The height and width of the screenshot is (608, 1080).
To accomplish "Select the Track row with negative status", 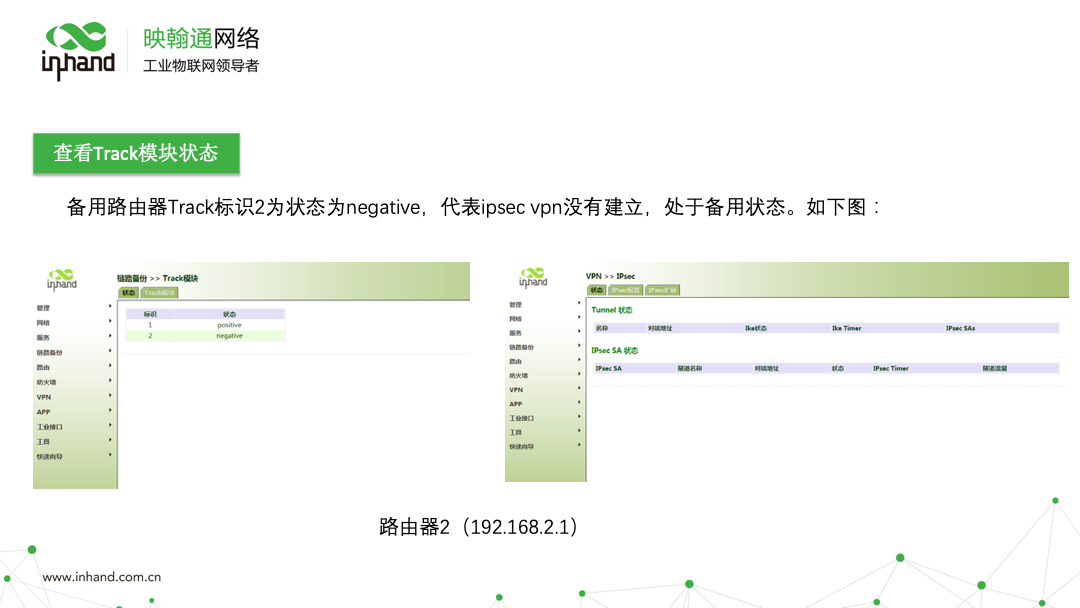I will [x=205, y=336].
